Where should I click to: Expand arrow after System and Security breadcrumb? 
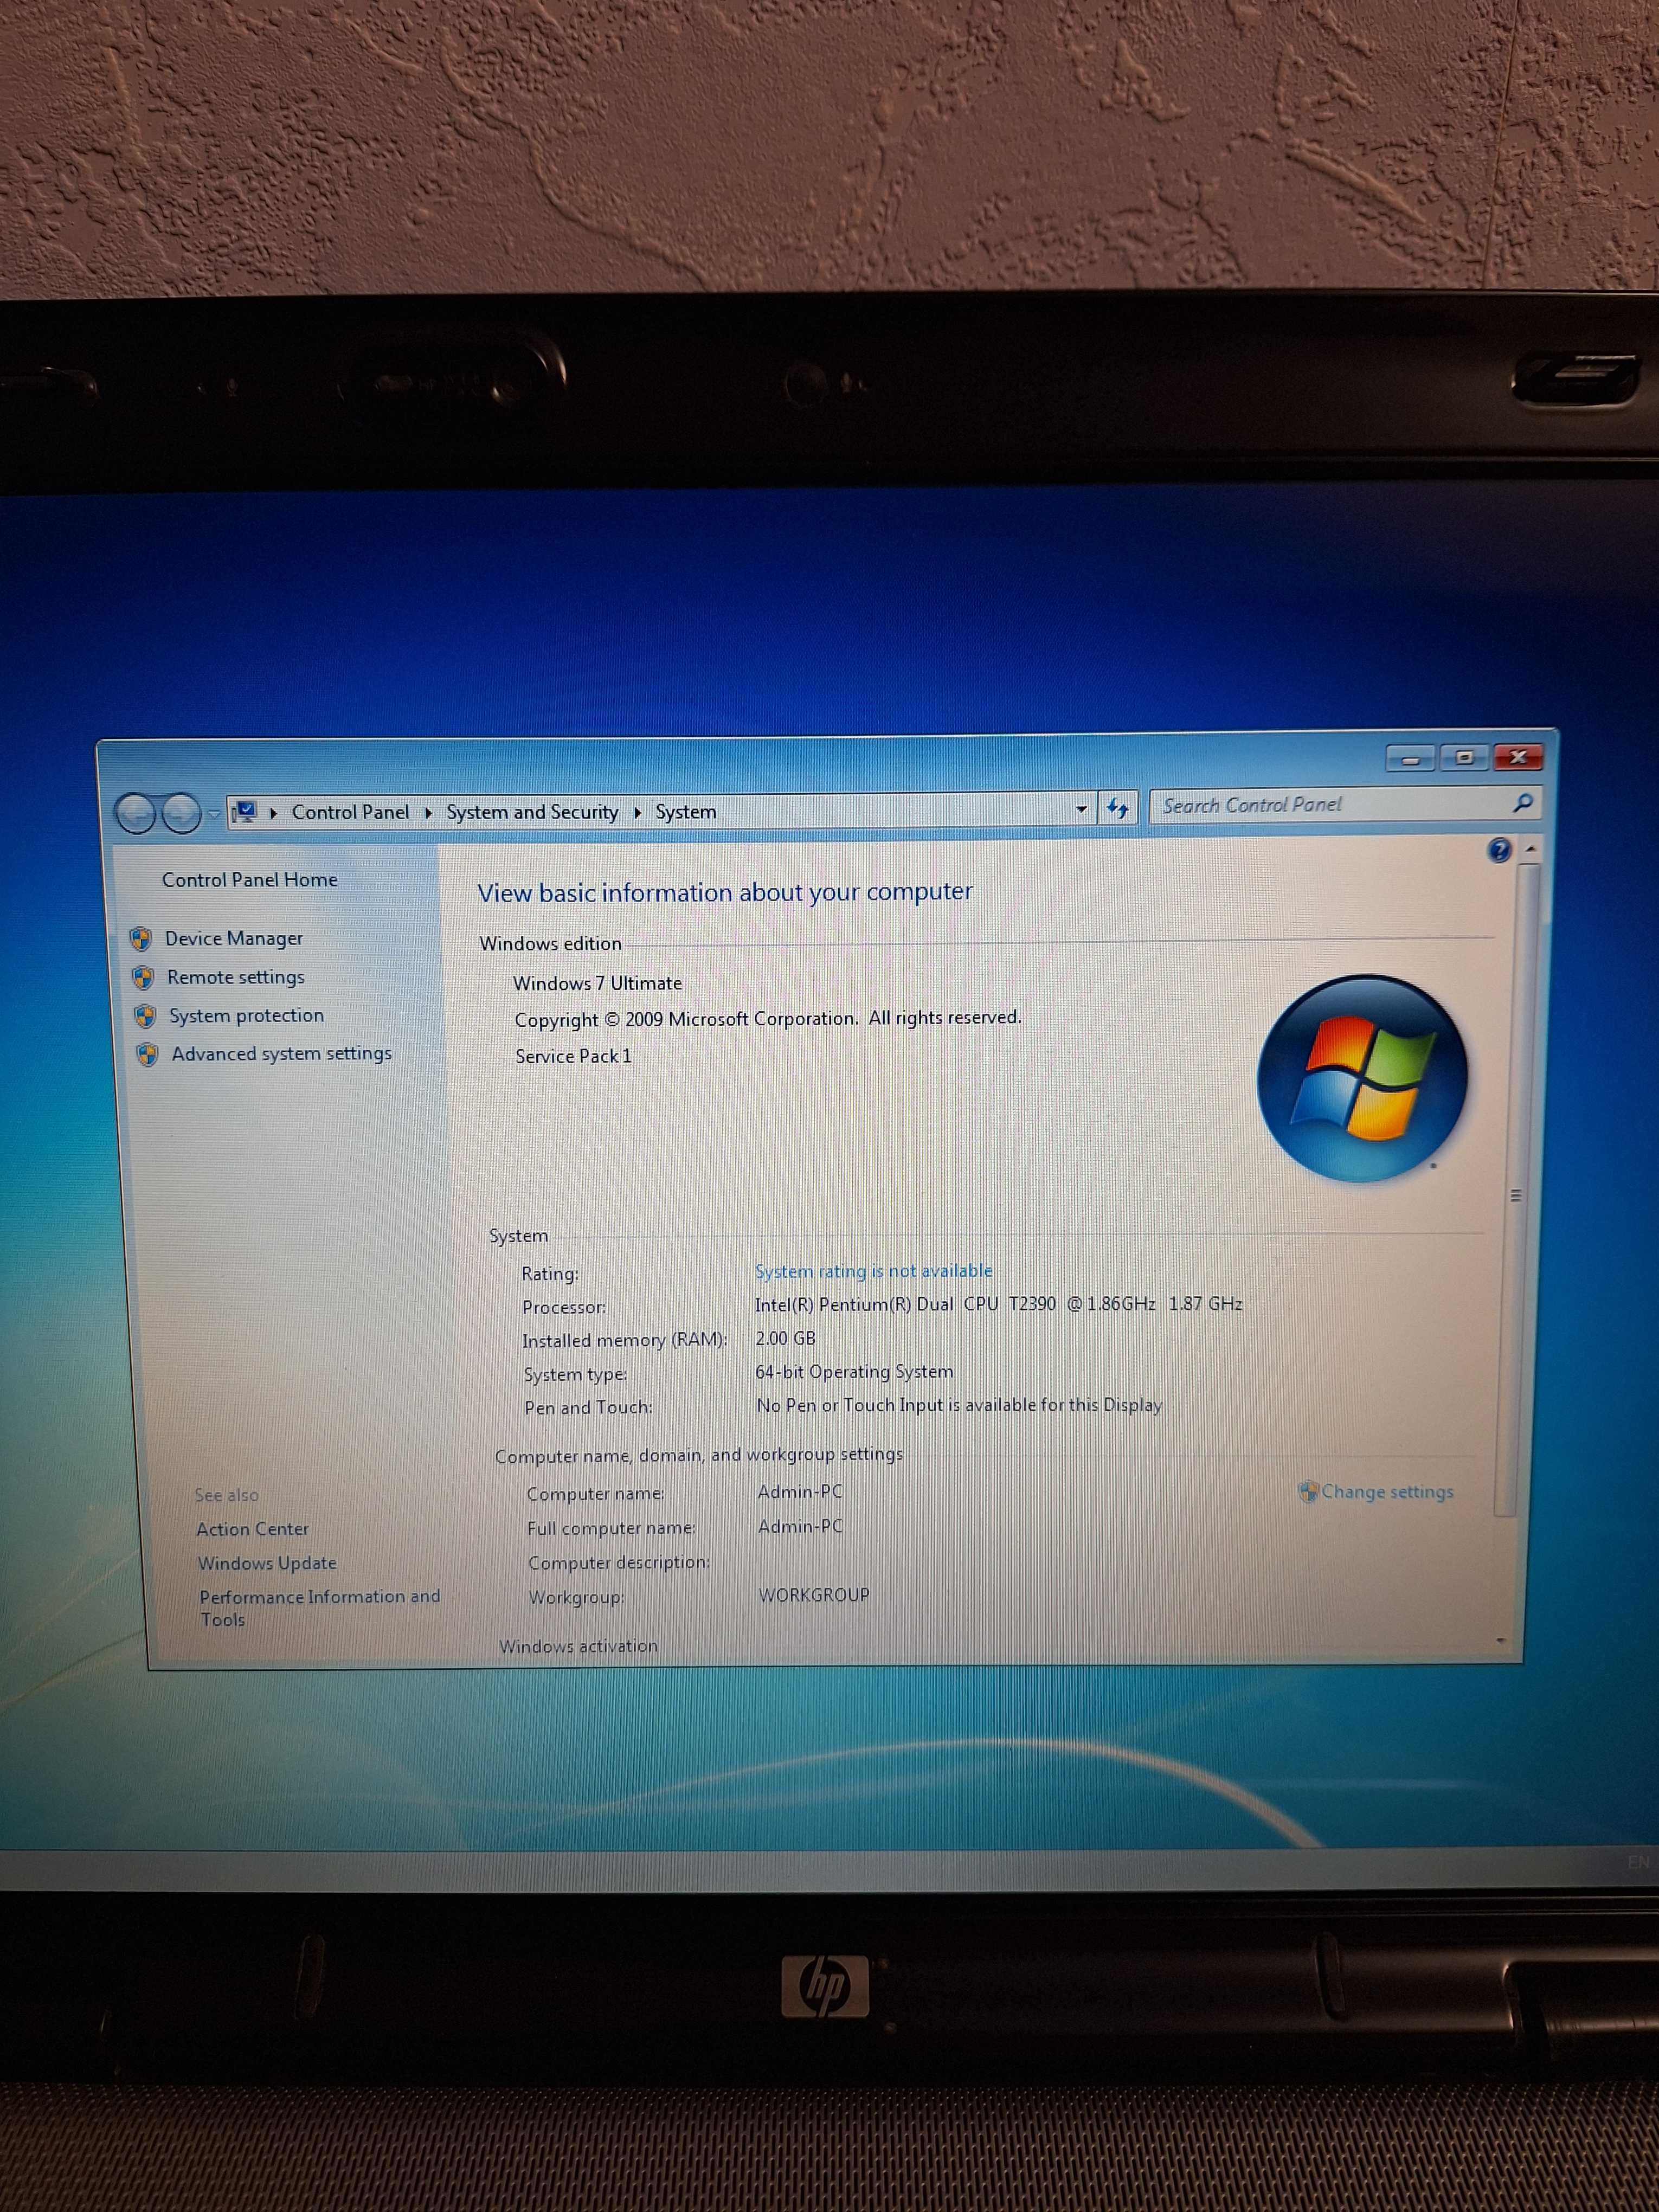tap(637, 812)
